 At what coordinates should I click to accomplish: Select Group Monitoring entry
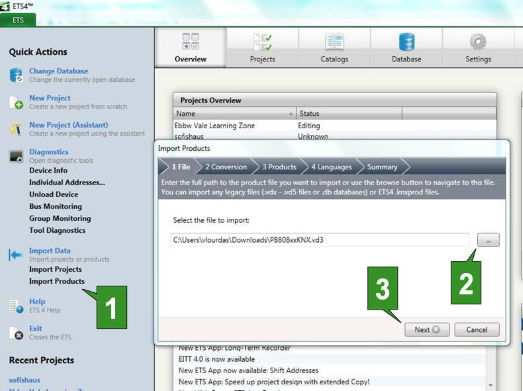click(60, 219)
